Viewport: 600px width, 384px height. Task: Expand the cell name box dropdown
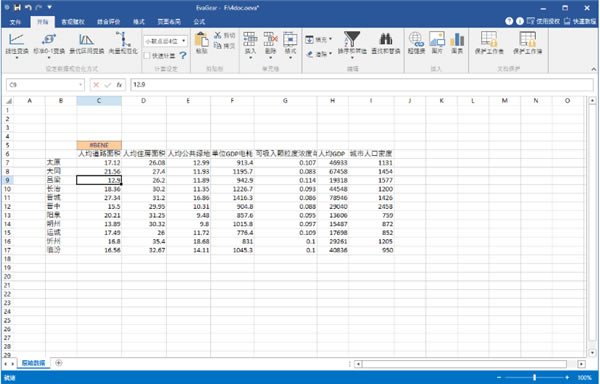pos(80,85)
